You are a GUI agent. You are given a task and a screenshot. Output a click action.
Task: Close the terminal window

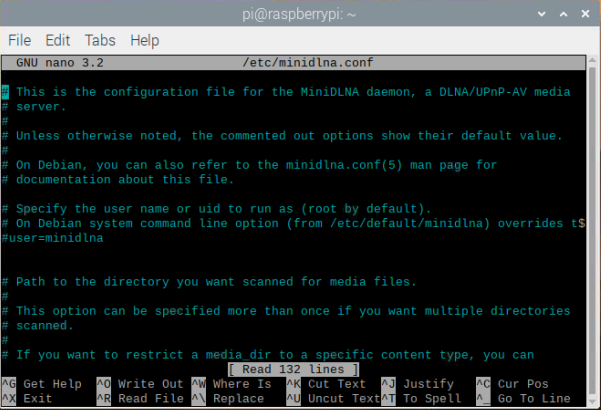point(585,14)
